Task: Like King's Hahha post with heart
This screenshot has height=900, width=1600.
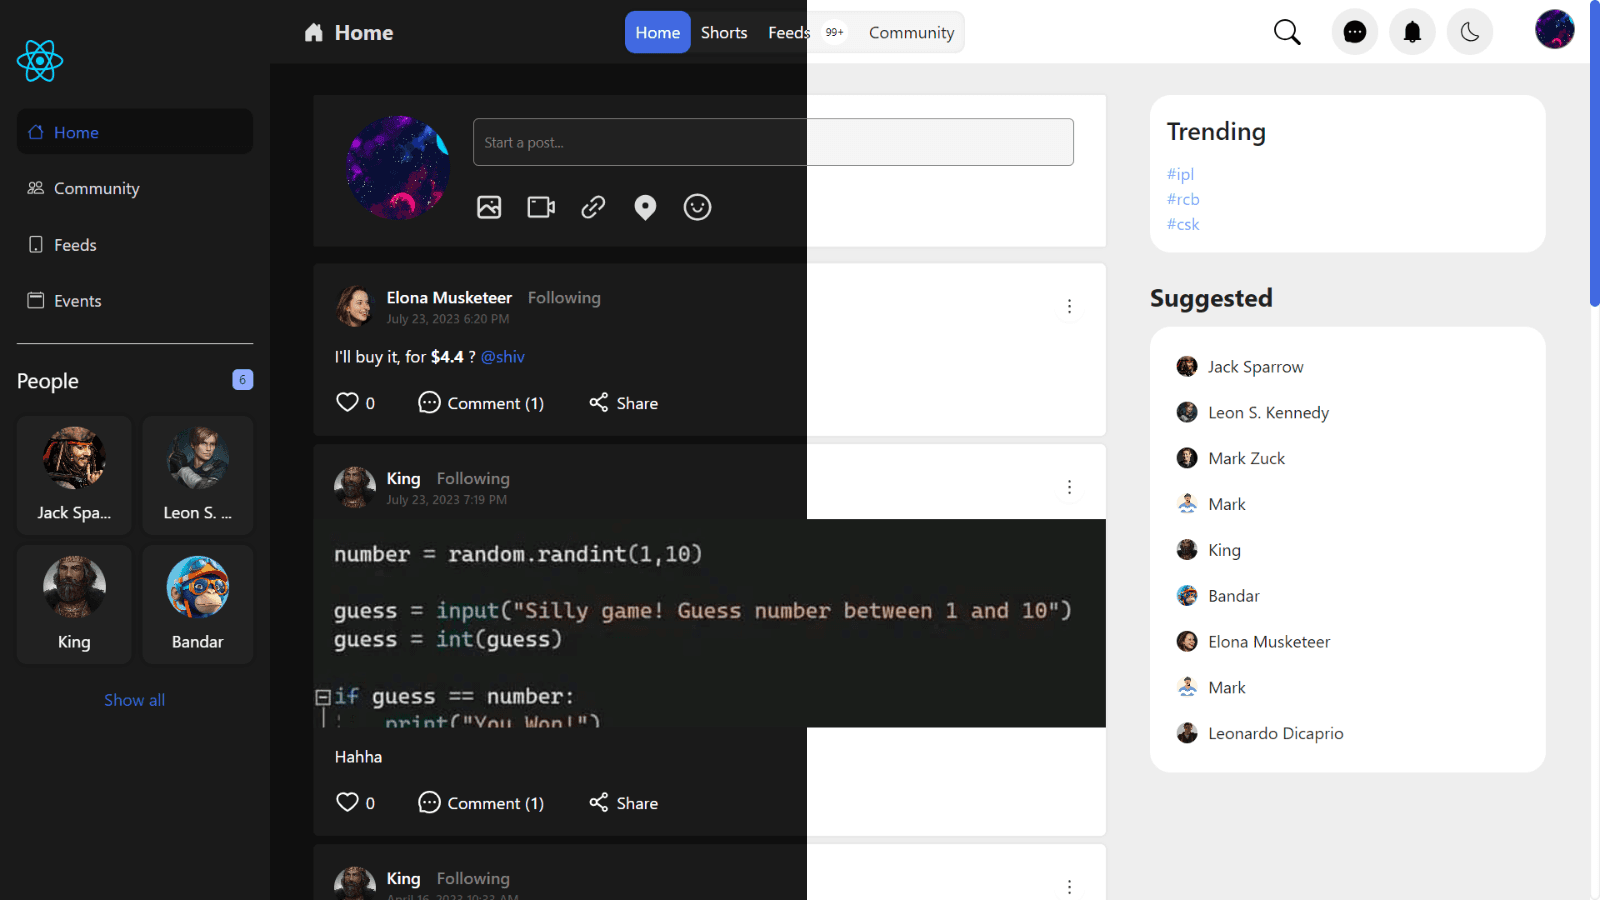Action: coord(347,802)
